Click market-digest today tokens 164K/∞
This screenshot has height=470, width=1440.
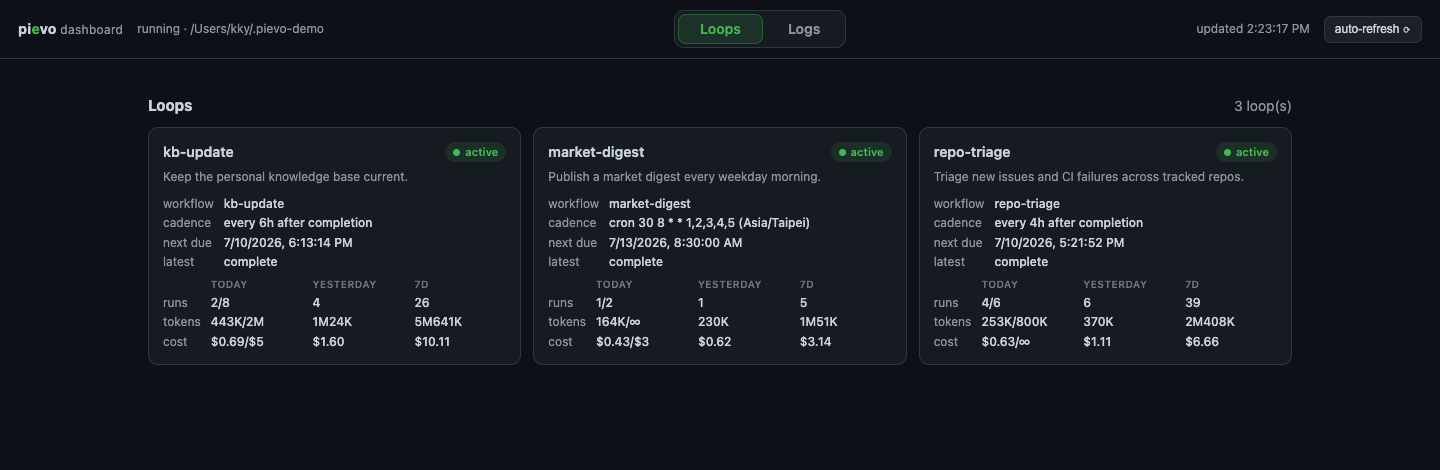click(x=618, y=322)
